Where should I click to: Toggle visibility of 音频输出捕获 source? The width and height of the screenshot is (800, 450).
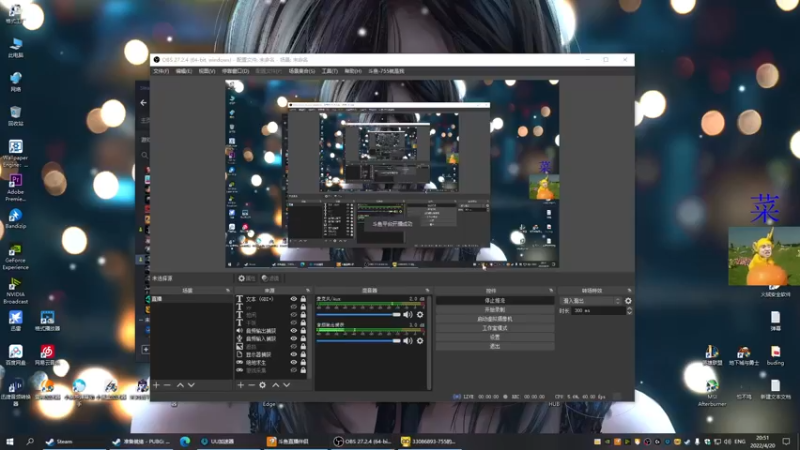point(293,331)
